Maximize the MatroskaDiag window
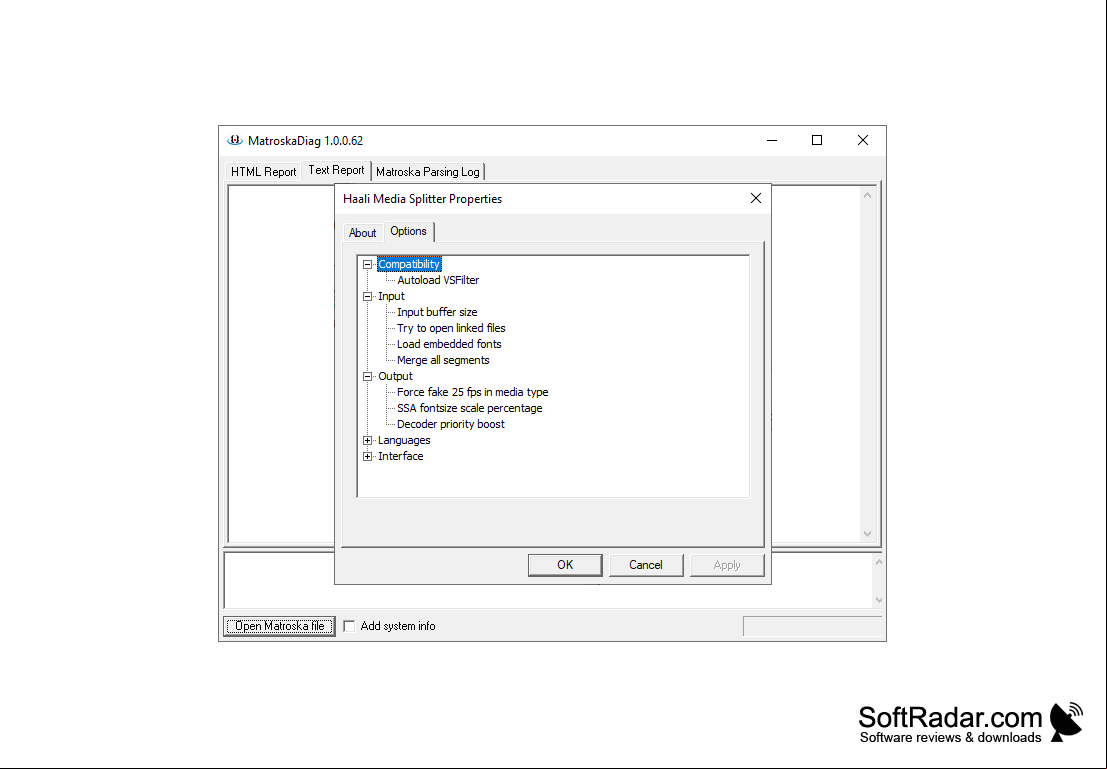The image size is (1107, 769). [817, 141]
